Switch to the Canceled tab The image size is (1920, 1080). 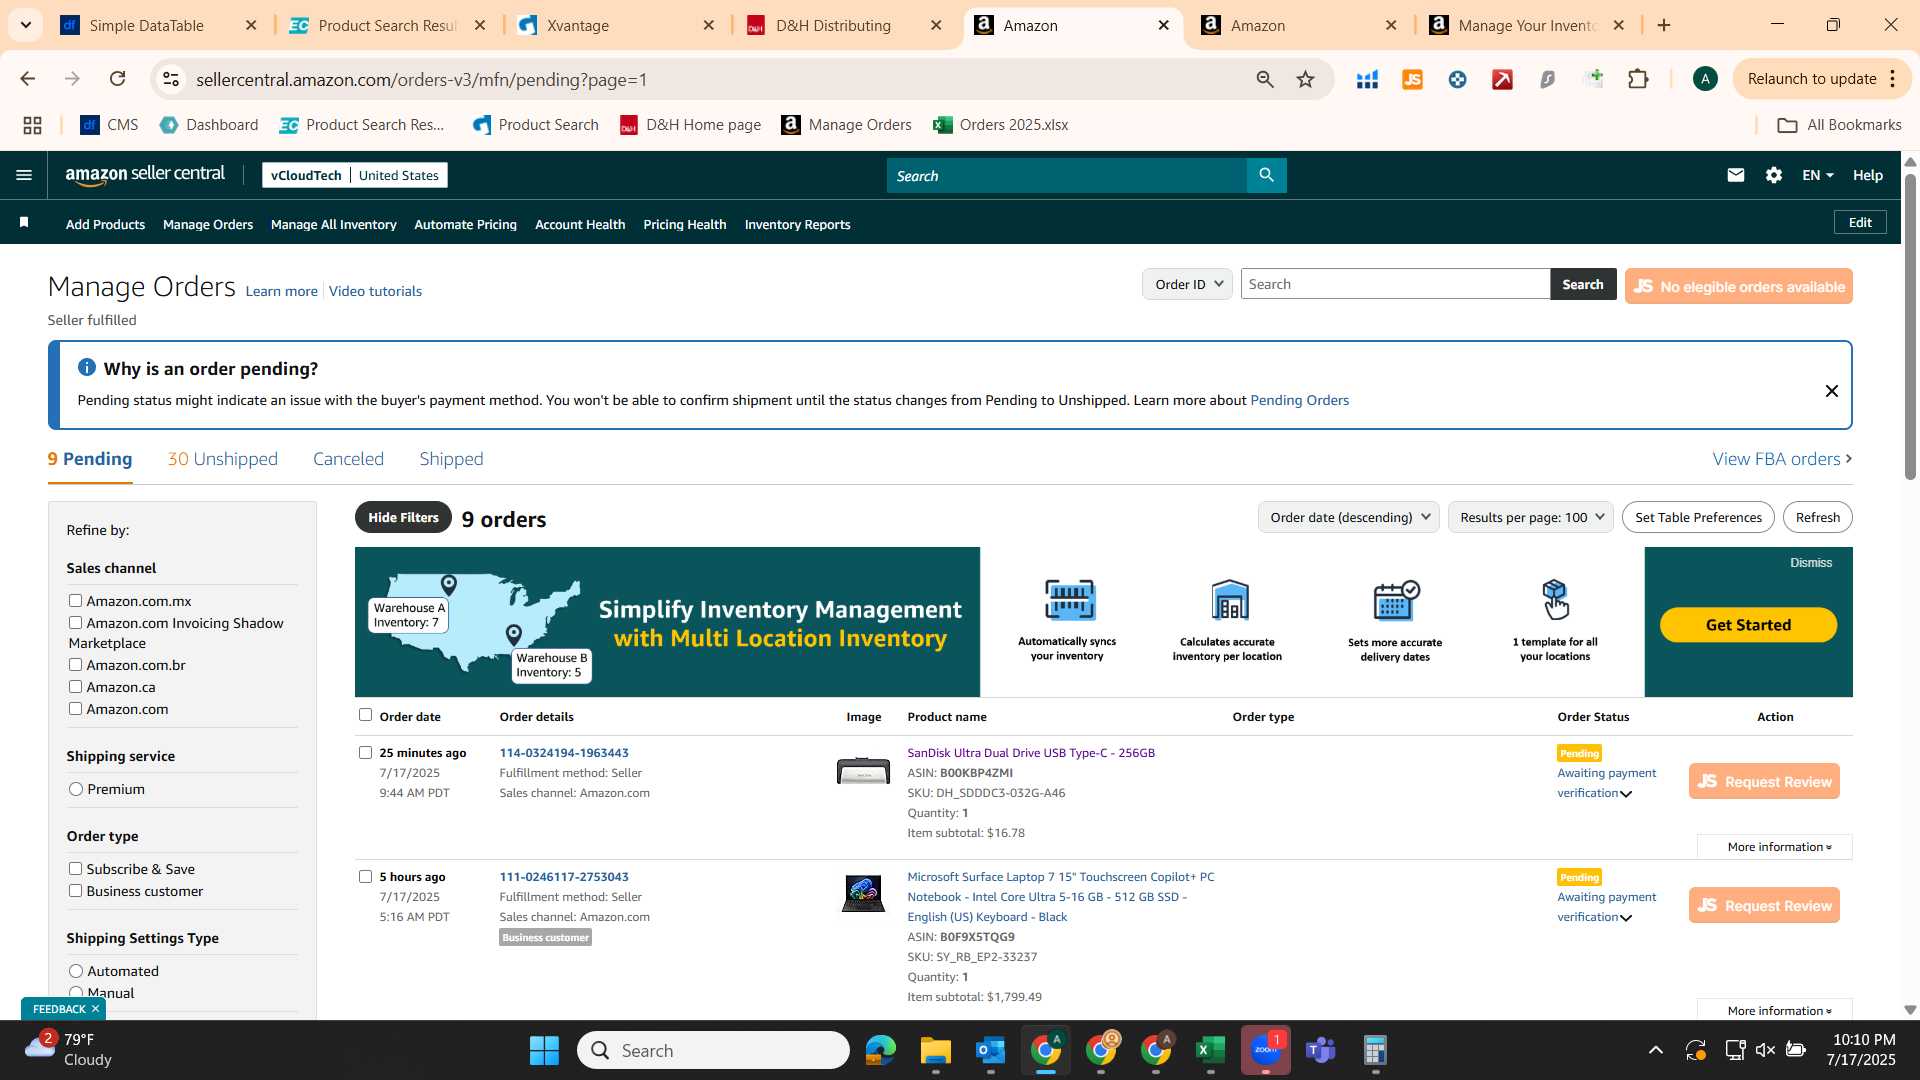coord(348,459)
